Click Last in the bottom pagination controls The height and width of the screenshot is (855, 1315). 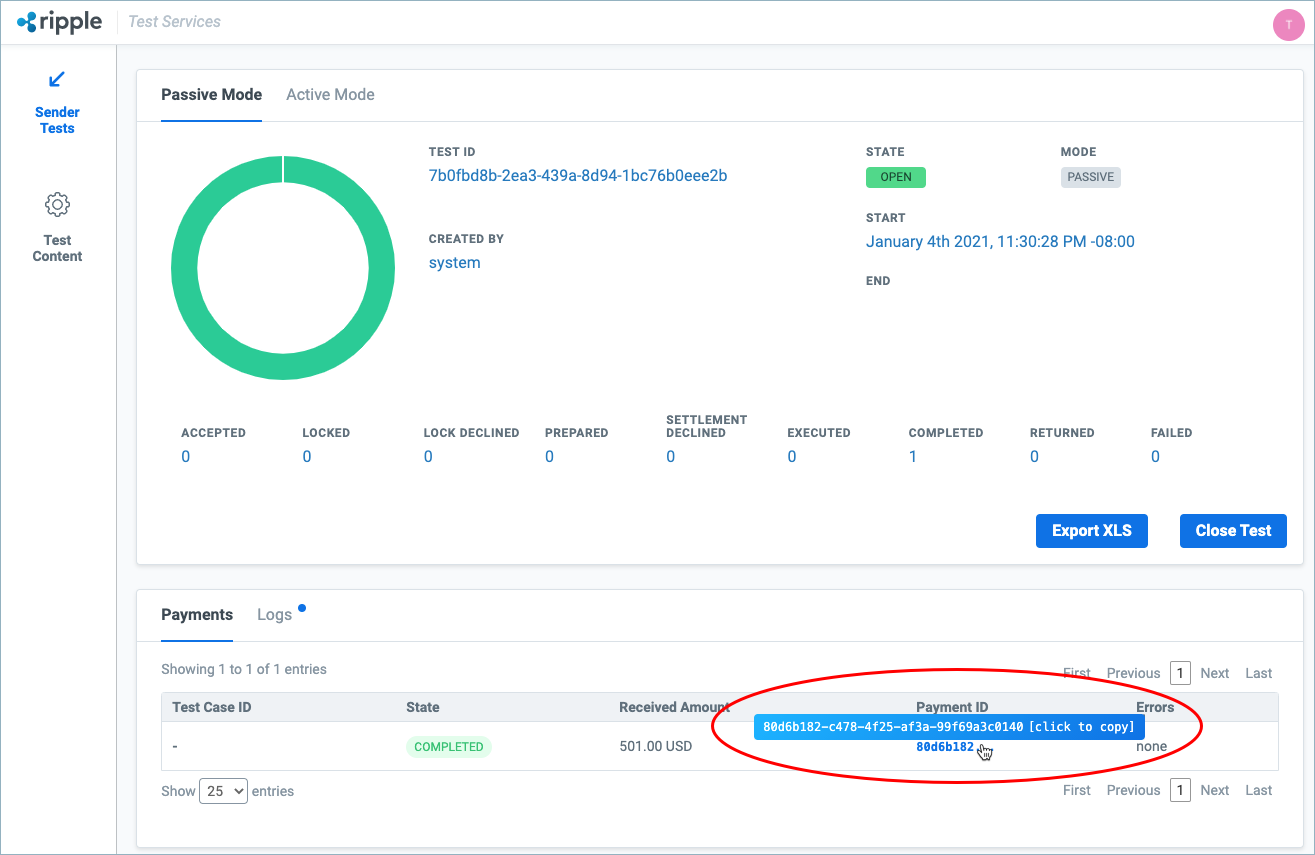tap(1258, 790)
